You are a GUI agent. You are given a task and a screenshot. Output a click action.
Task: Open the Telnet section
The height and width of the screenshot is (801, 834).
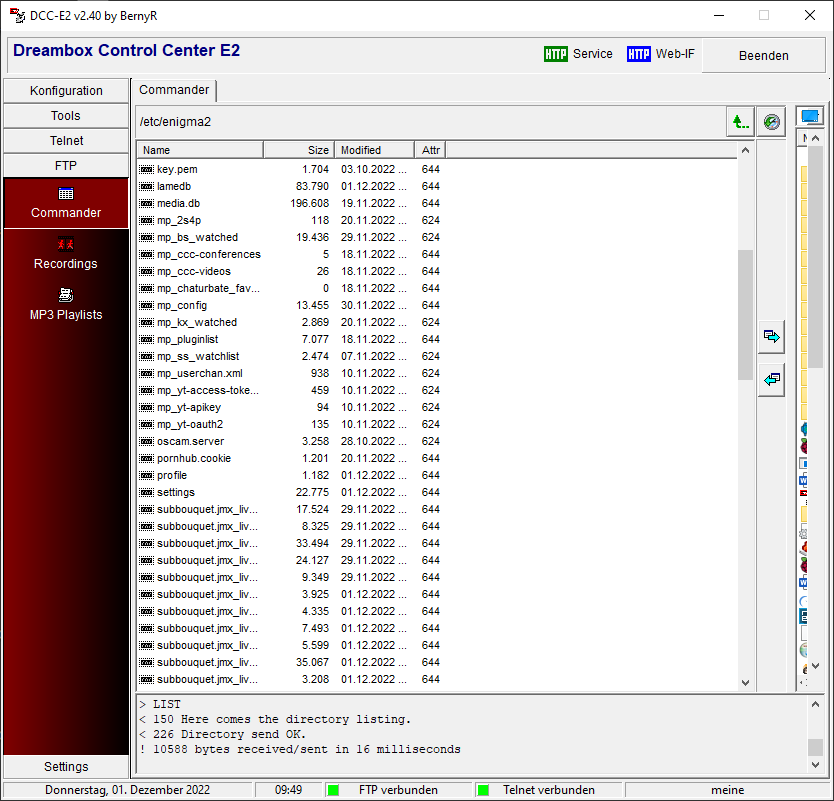[x=66, y=141]
